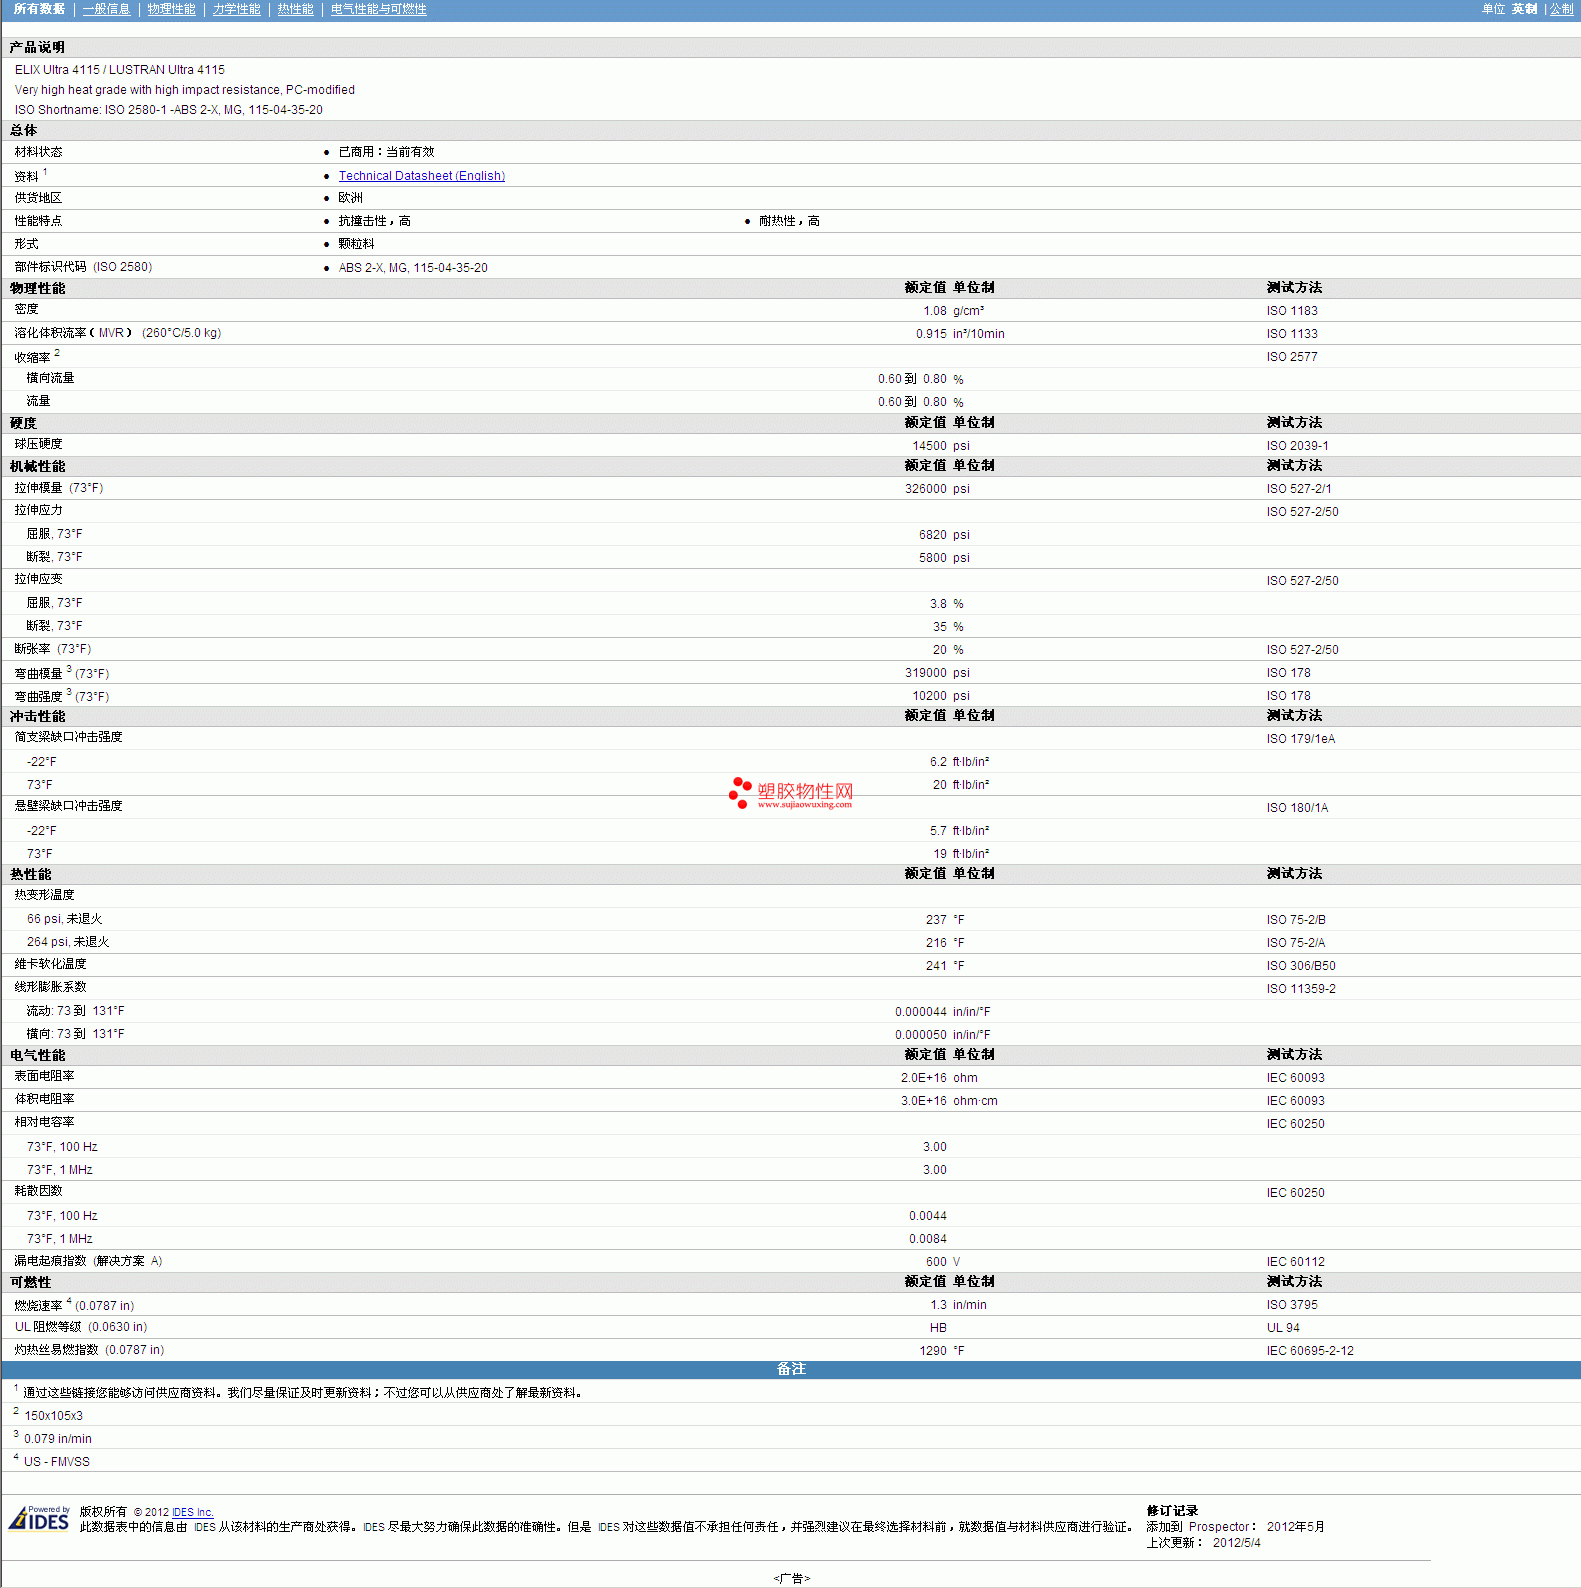This screenshot has width=1581, height=1588.
Task: Click footnote 1 beside 资料
Action: click(x=45, y=172)
